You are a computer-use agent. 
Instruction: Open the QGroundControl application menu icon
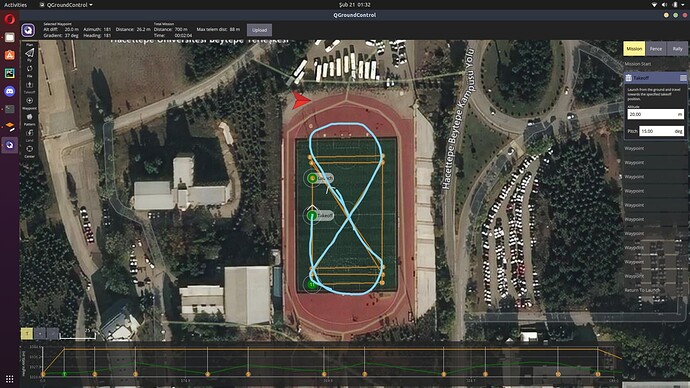click(x=28, y=30)
